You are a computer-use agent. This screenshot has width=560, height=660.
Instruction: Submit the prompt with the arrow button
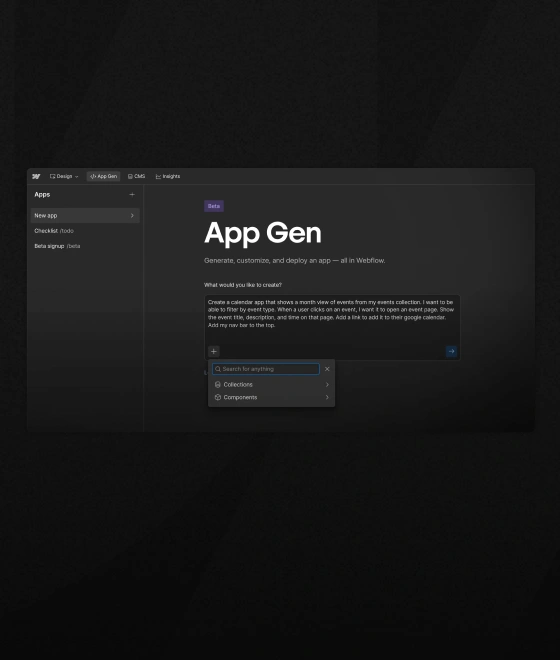tap(451, 351)
